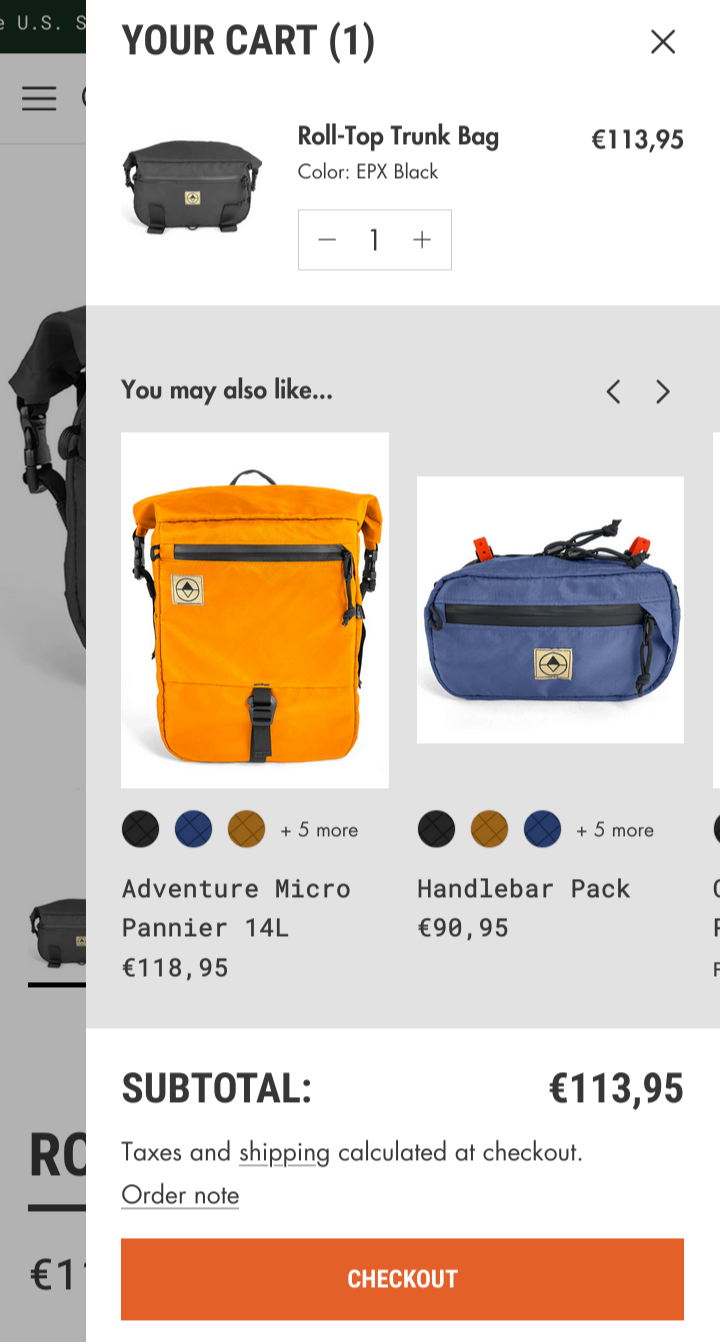
Task: Select brown swatch for Adventure Micro Pannier
Action: pyautogui.click(x=247, y=829)
